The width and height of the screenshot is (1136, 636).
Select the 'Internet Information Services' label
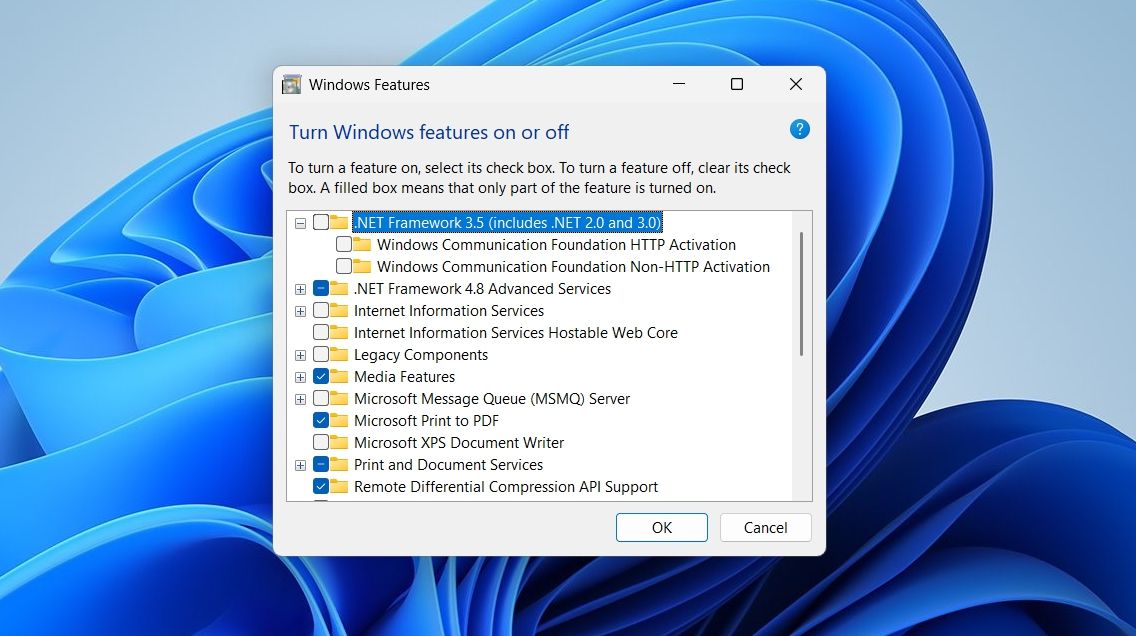click(x=448, y=311)
